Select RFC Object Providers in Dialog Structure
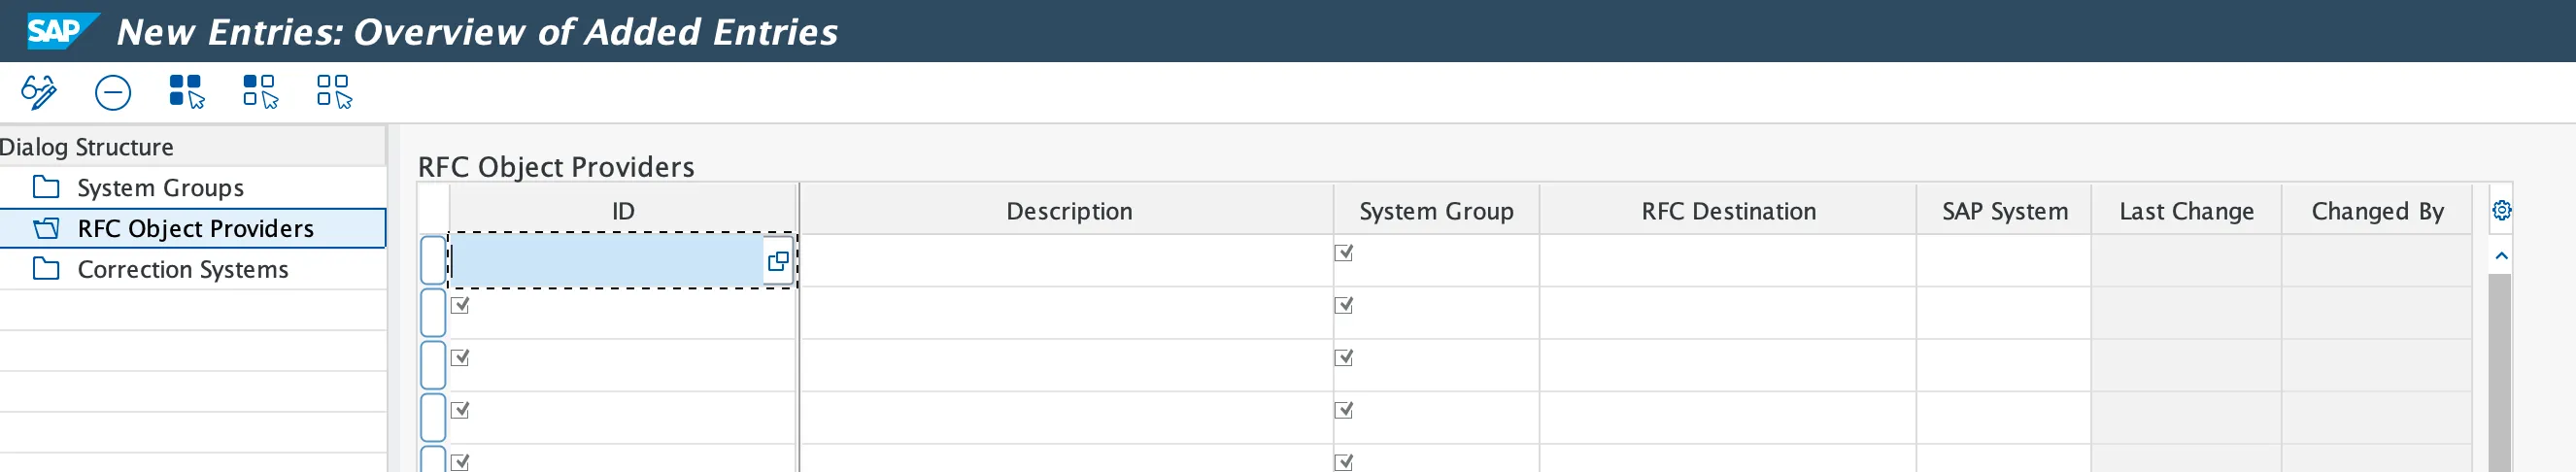The height and width of the screenshot is (472, 2576). [x=195, y=229]
